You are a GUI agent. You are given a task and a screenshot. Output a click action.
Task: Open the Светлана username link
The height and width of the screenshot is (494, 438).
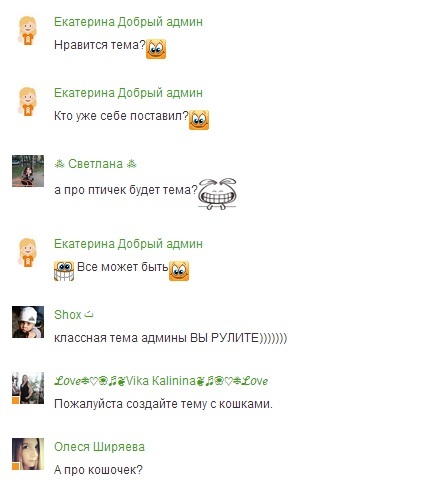(96, 164)
